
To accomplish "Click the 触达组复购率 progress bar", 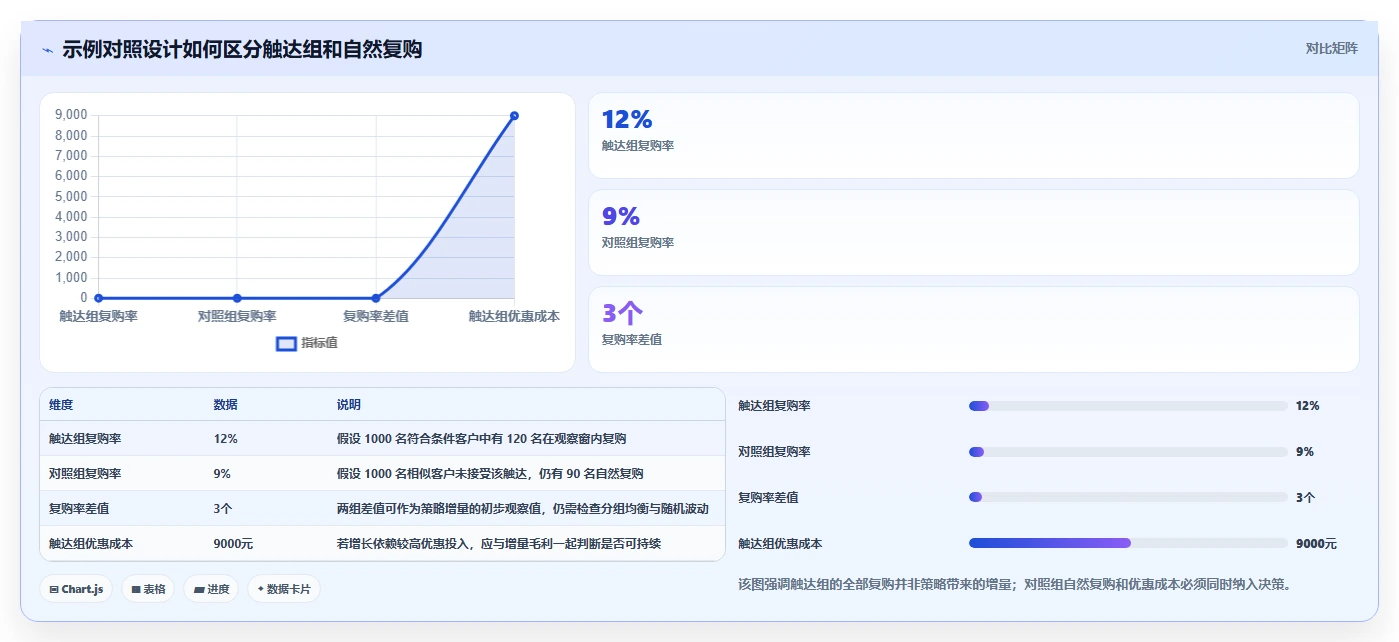I will pyautogui.click(x=1128, y=406).
